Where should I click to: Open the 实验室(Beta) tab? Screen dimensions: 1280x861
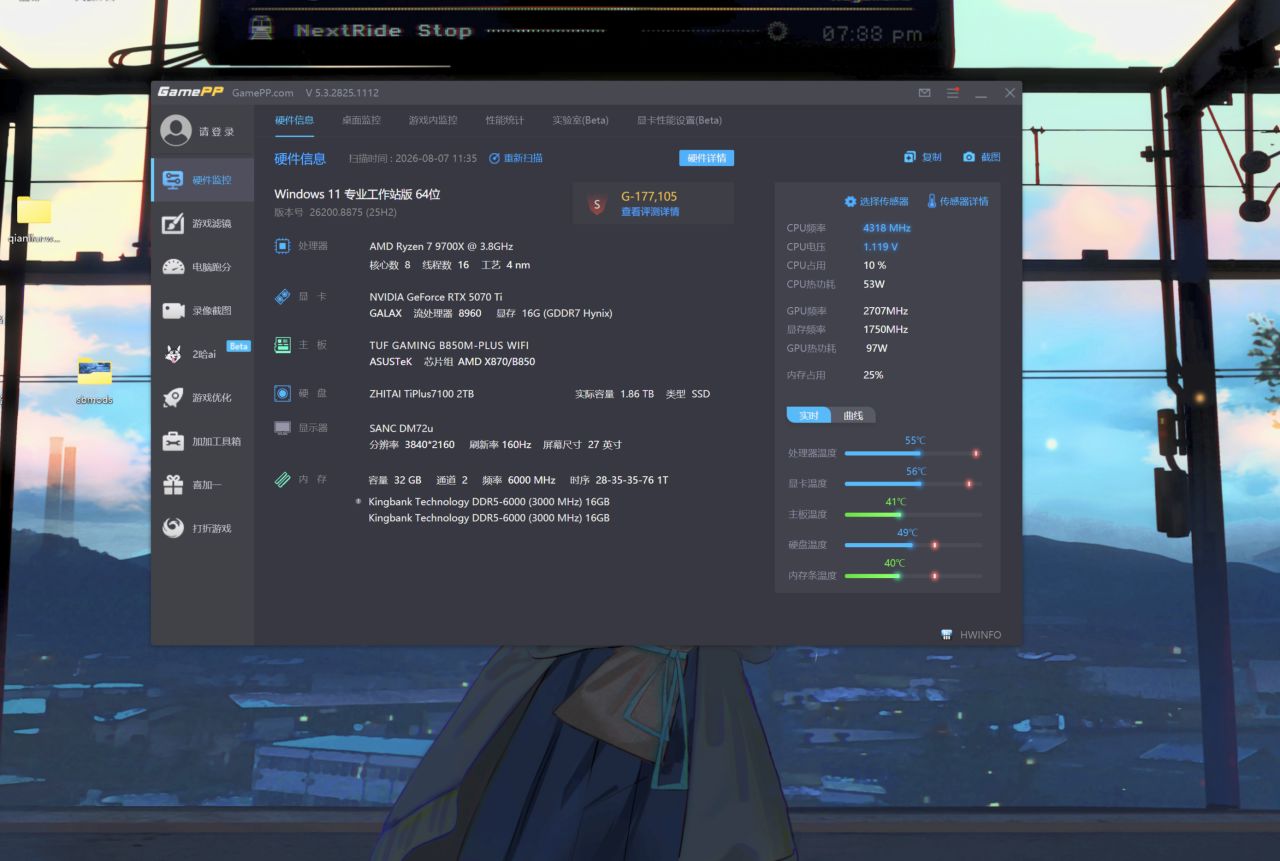coord(580,120)
